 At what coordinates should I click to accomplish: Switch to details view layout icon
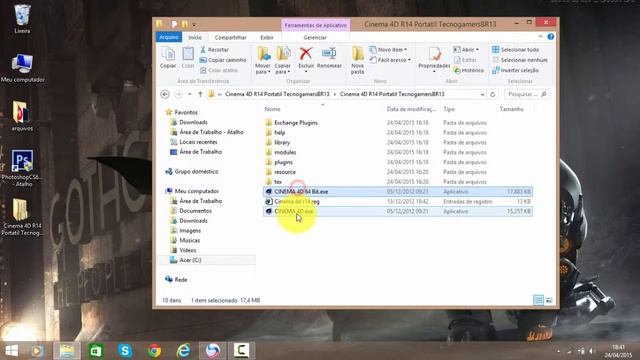coord(538,300)
